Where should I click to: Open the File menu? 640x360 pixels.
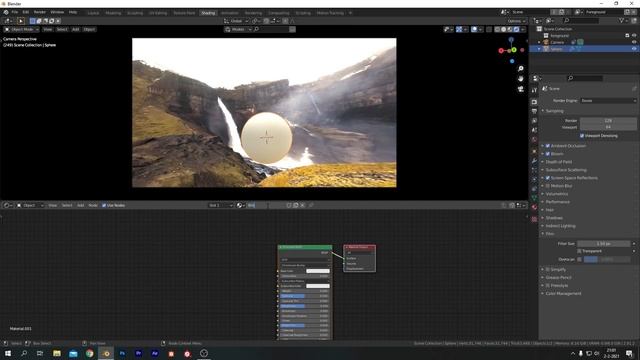pyautogui.click(x=15, y=12)
